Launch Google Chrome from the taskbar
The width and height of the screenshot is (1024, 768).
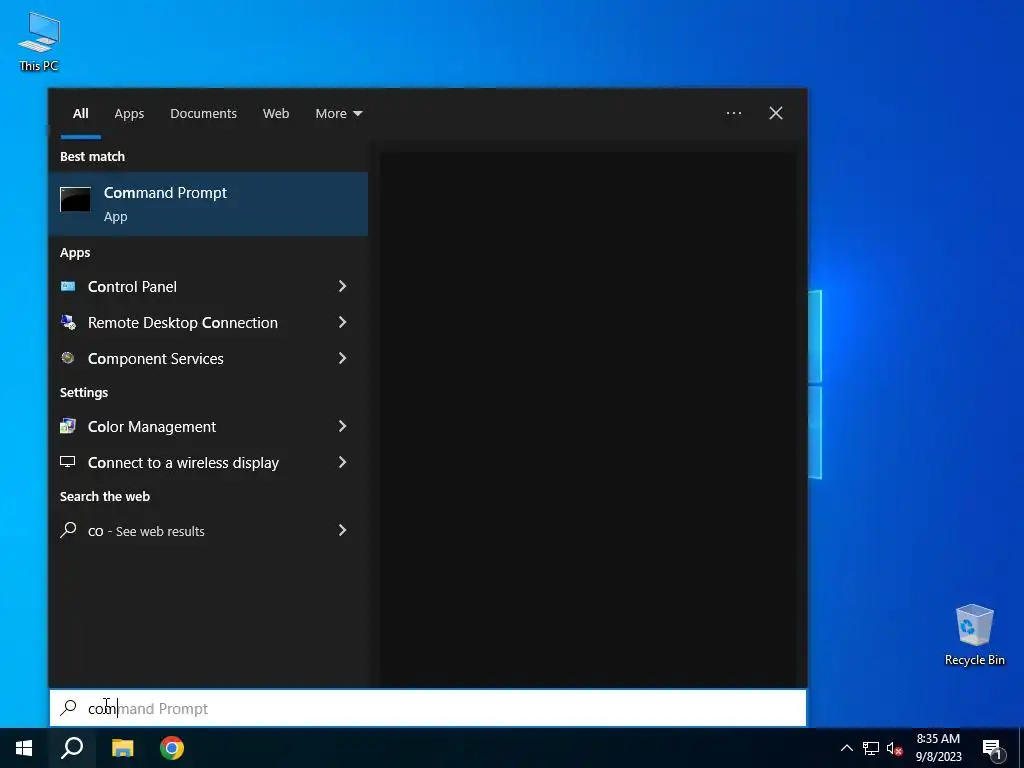172,748
